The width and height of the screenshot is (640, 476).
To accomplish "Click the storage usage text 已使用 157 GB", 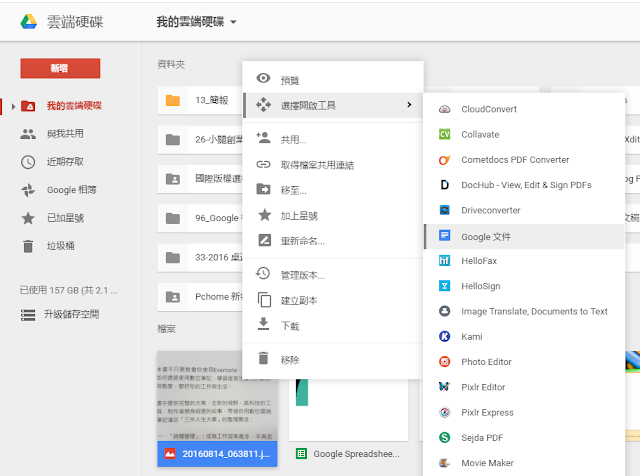I will [x=69, y=290].
